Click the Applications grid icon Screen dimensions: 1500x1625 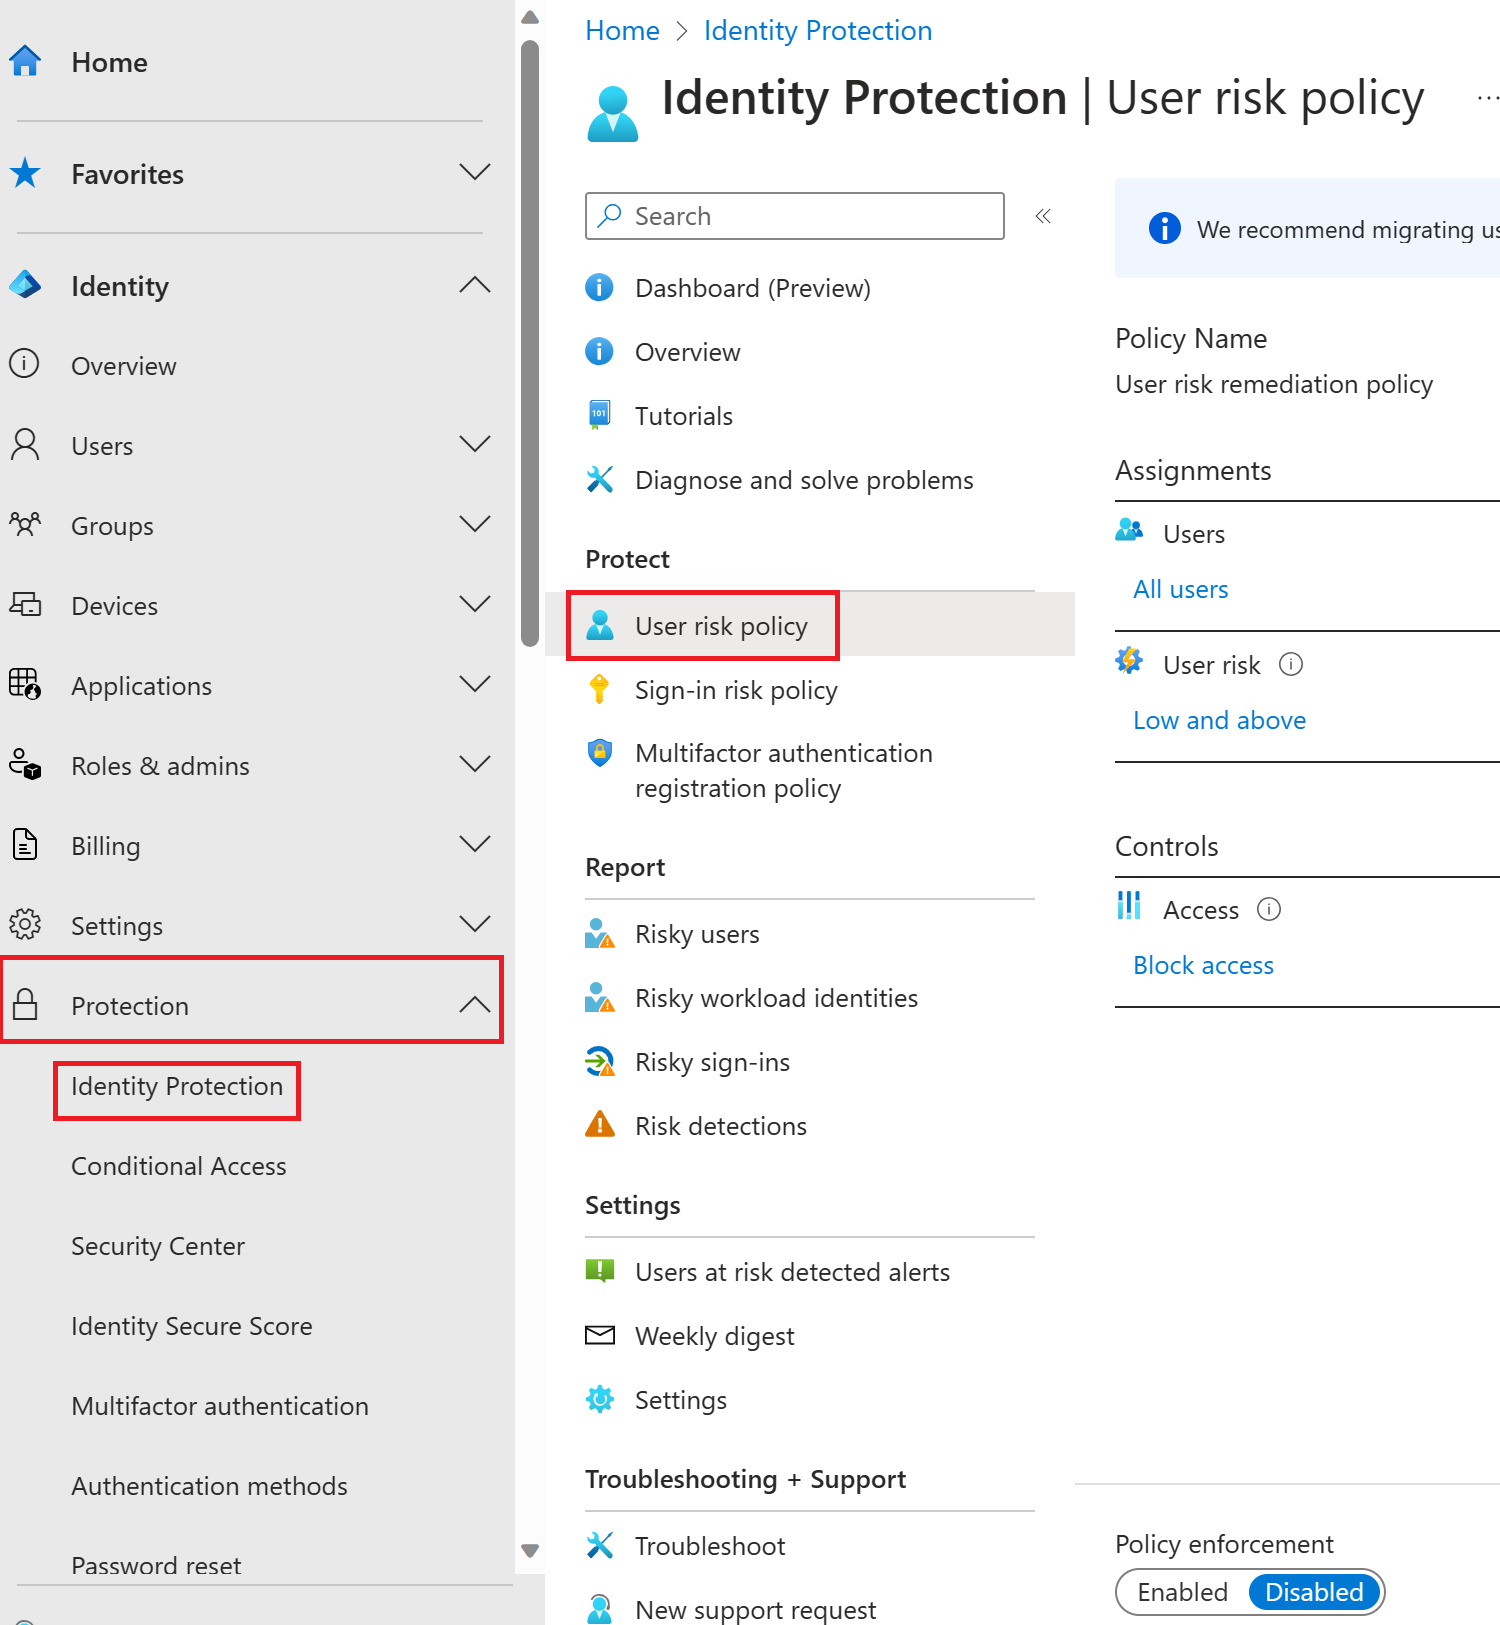(25, 684)
